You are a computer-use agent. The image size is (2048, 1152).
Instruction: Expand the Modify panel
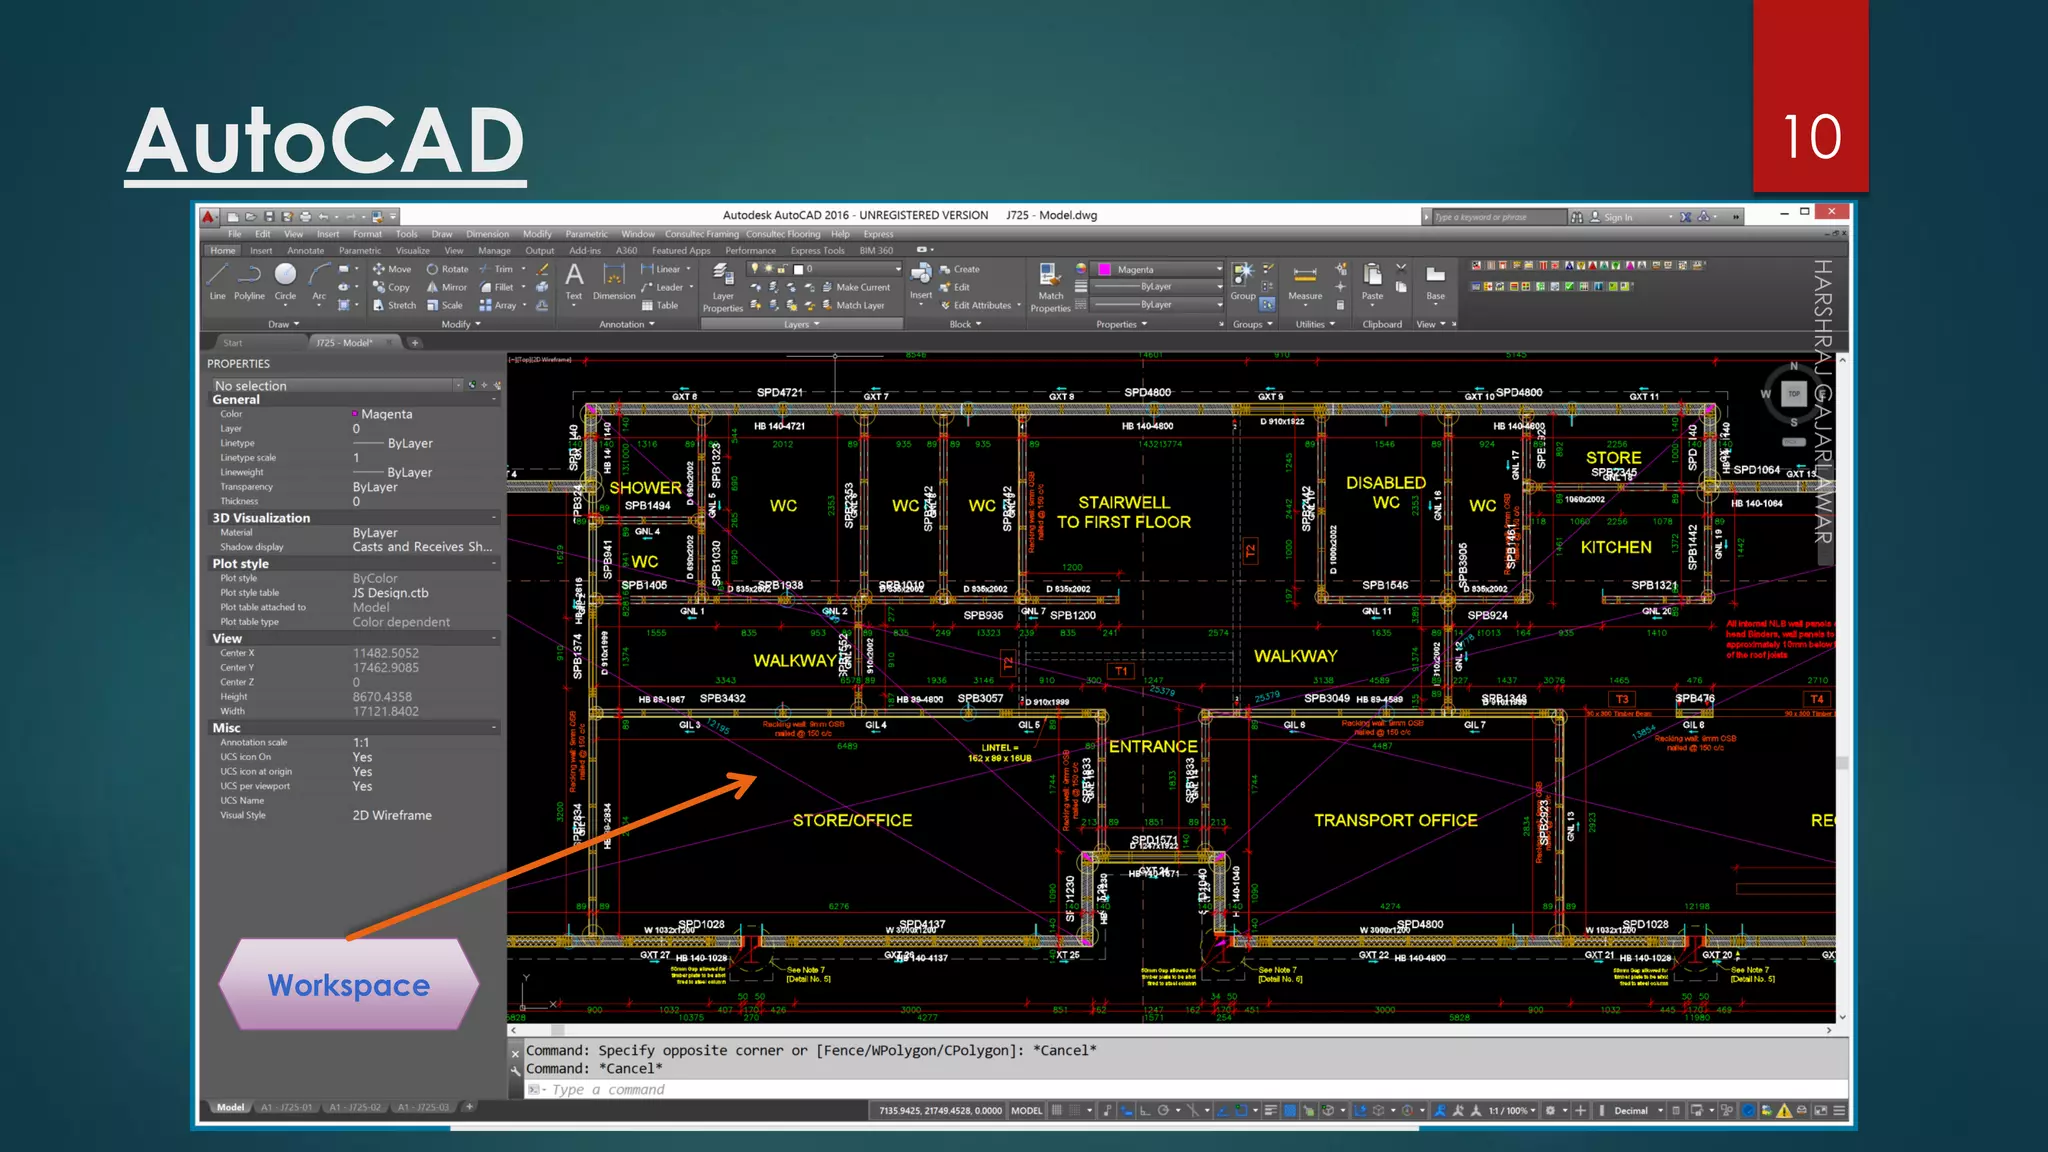point(461,324)
